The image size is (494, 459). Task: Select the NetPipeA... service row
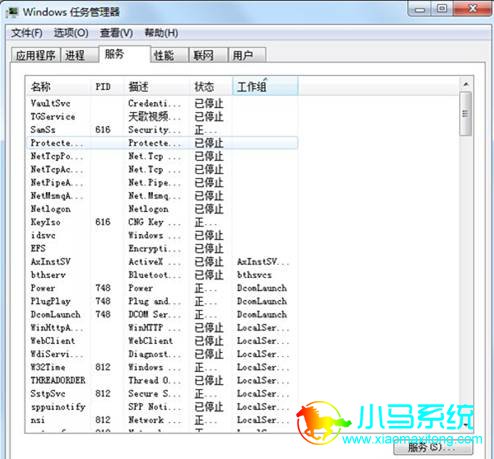coord(162,183)
